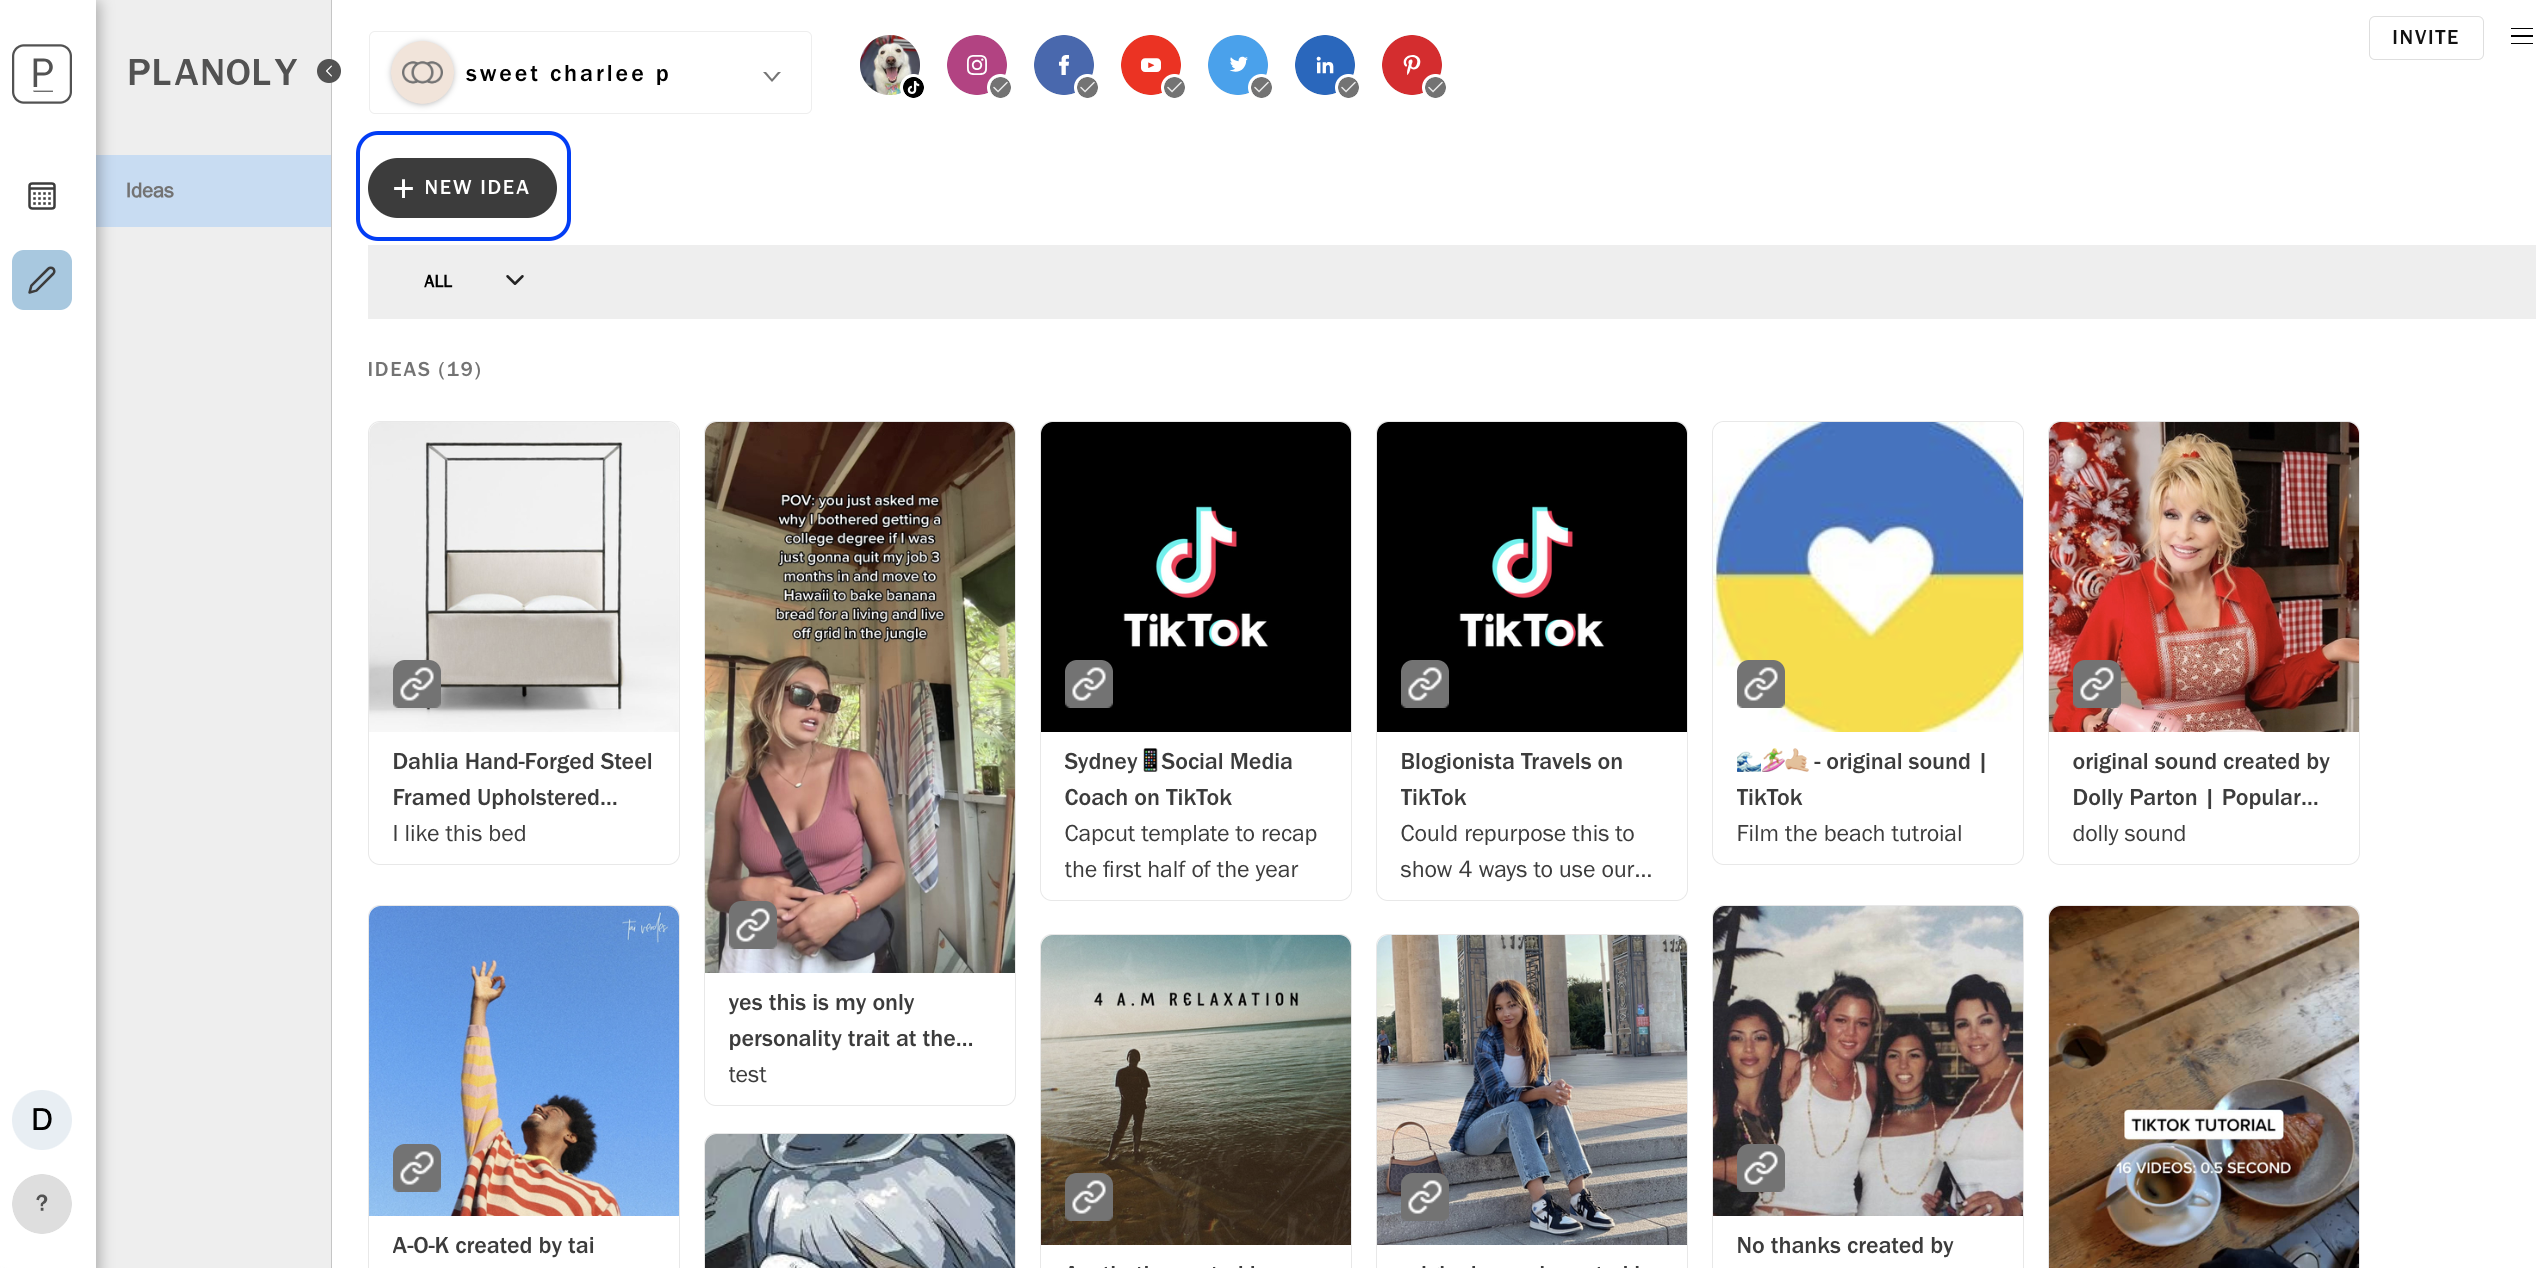Open the hamburger menu icon at top right
Viewport: 2544px width, 1268px height.
click(x=2521, y=37)
